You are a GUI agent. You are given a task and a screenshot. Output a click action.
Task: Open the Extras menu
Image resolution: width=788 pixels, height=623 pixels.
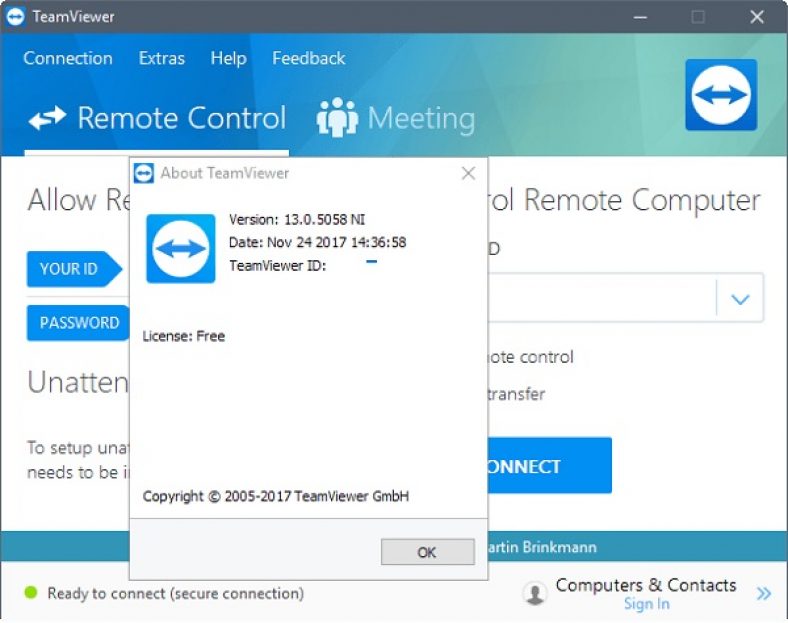tap(162, 58)
